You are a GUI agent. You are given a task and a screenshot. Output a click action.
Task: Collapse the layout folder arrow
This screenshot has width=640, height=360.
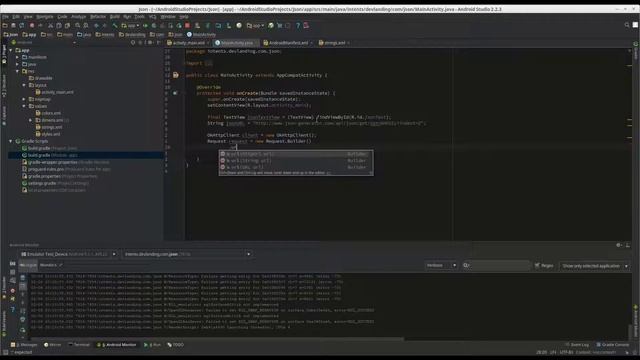(x=24, y=85)
